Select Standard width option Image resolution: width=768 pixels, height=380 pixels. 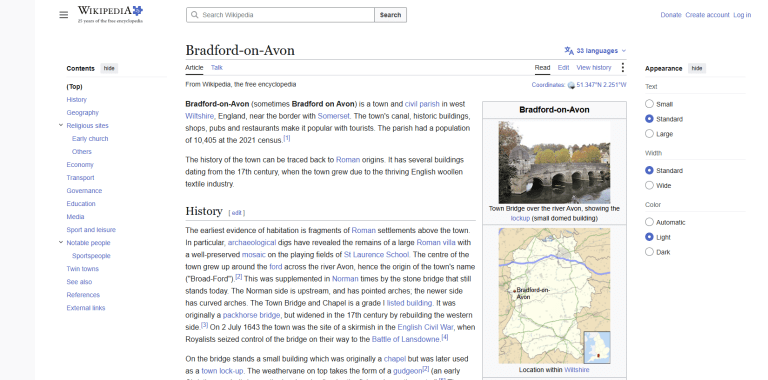coord(649,170)
